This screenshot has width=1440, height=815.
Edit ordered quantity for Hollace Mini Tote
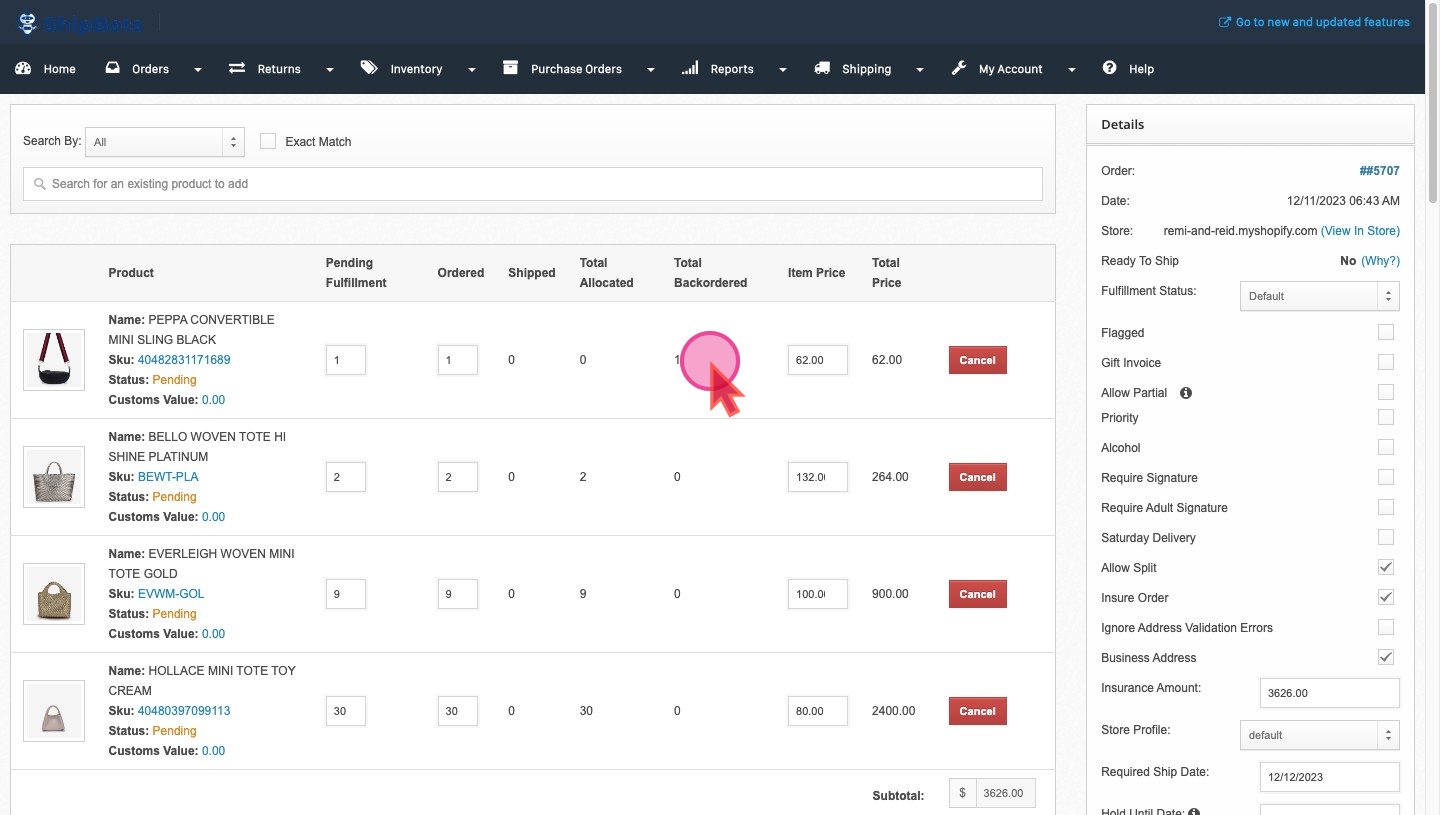pyautogui.click(x=457, y=711)
